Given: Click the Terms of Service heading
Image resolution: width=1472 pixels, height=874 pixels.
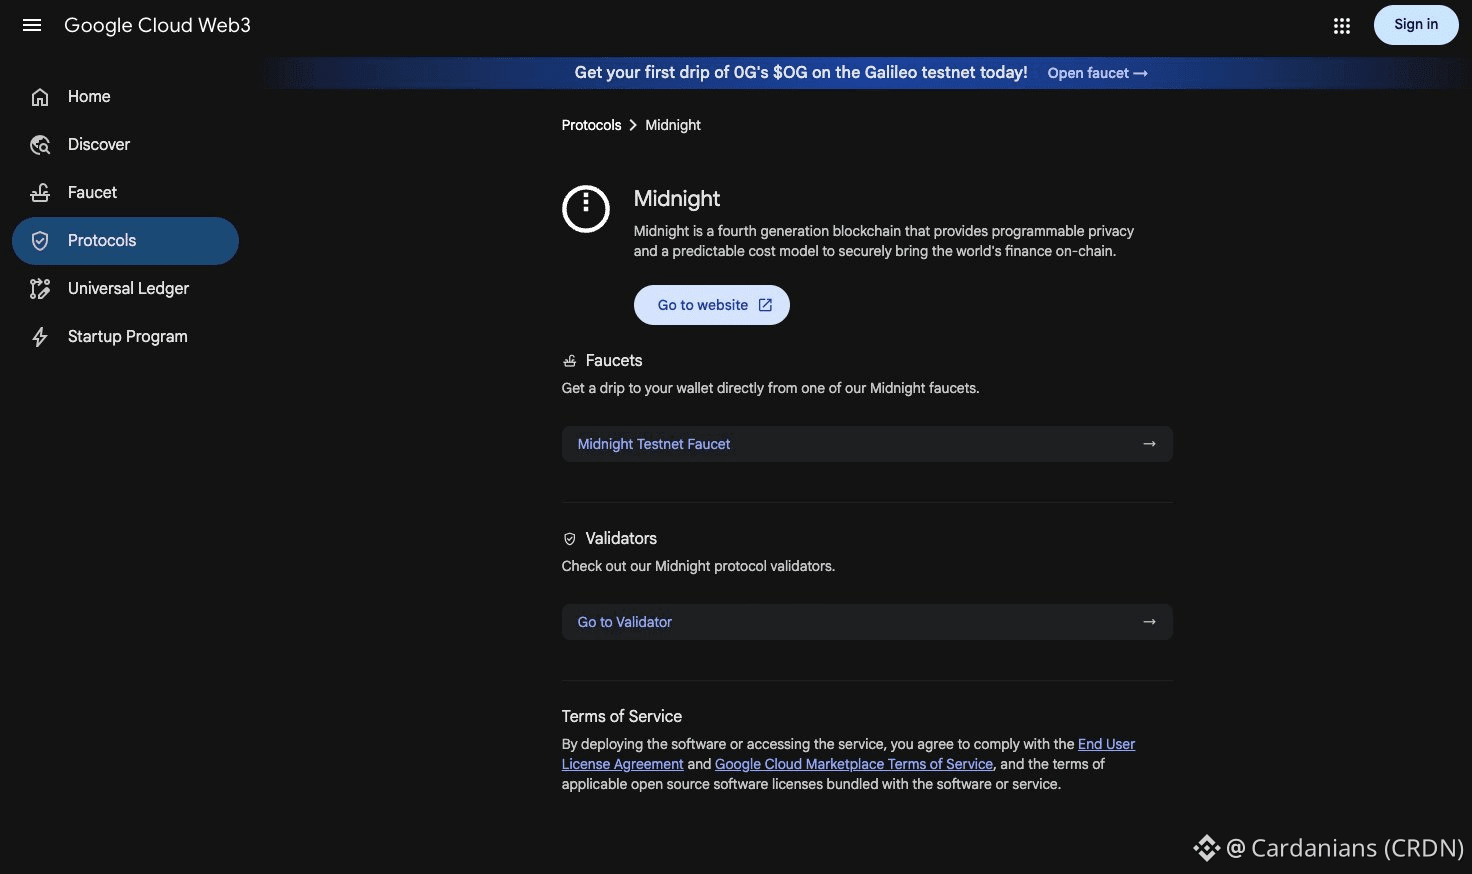Looking at the screenshot, I should pos(622,717).
